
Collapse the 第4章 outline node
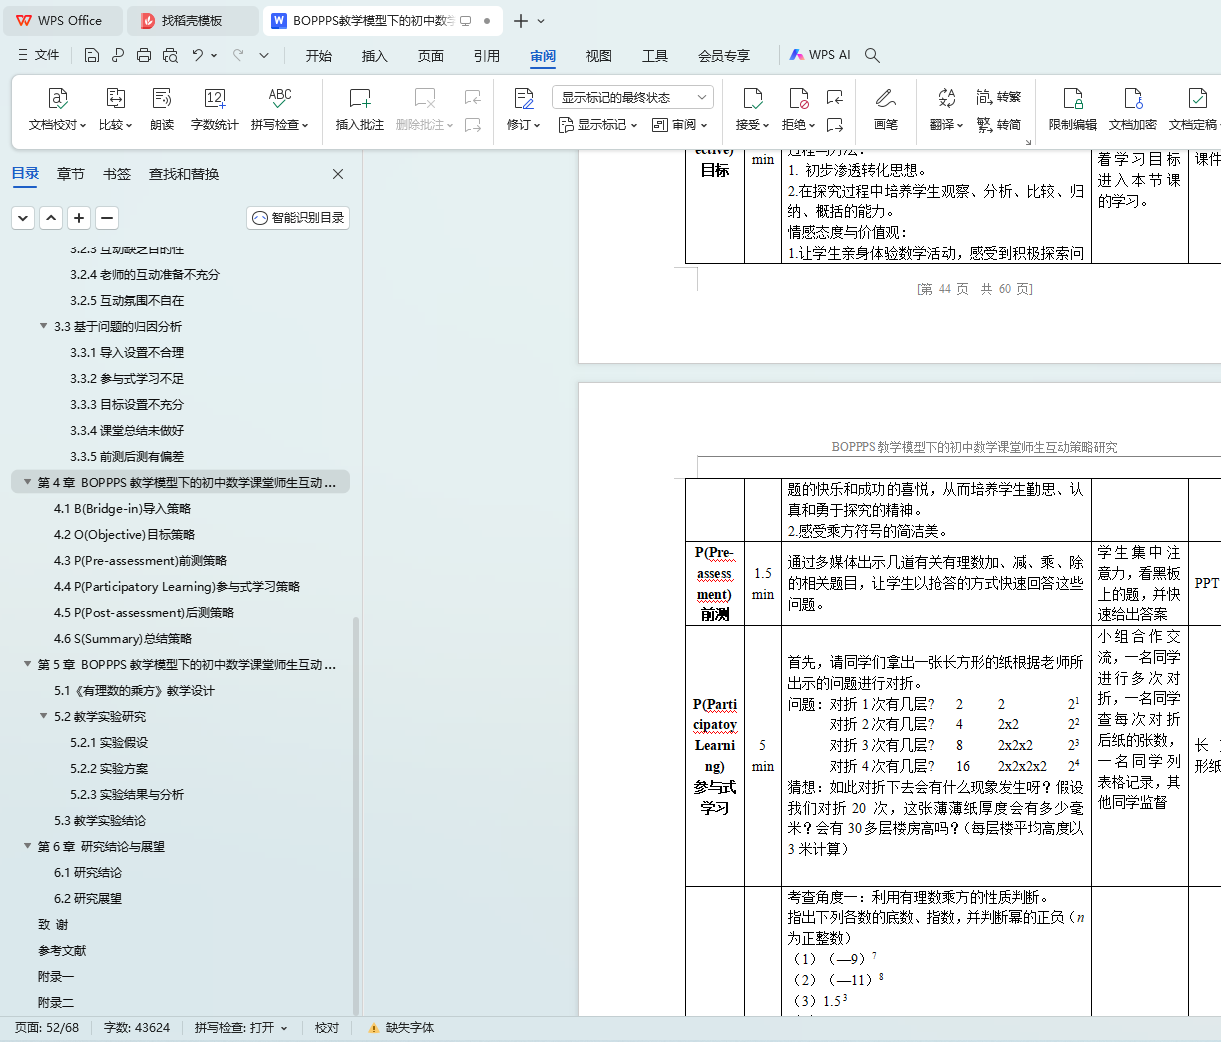click(27, 482)
